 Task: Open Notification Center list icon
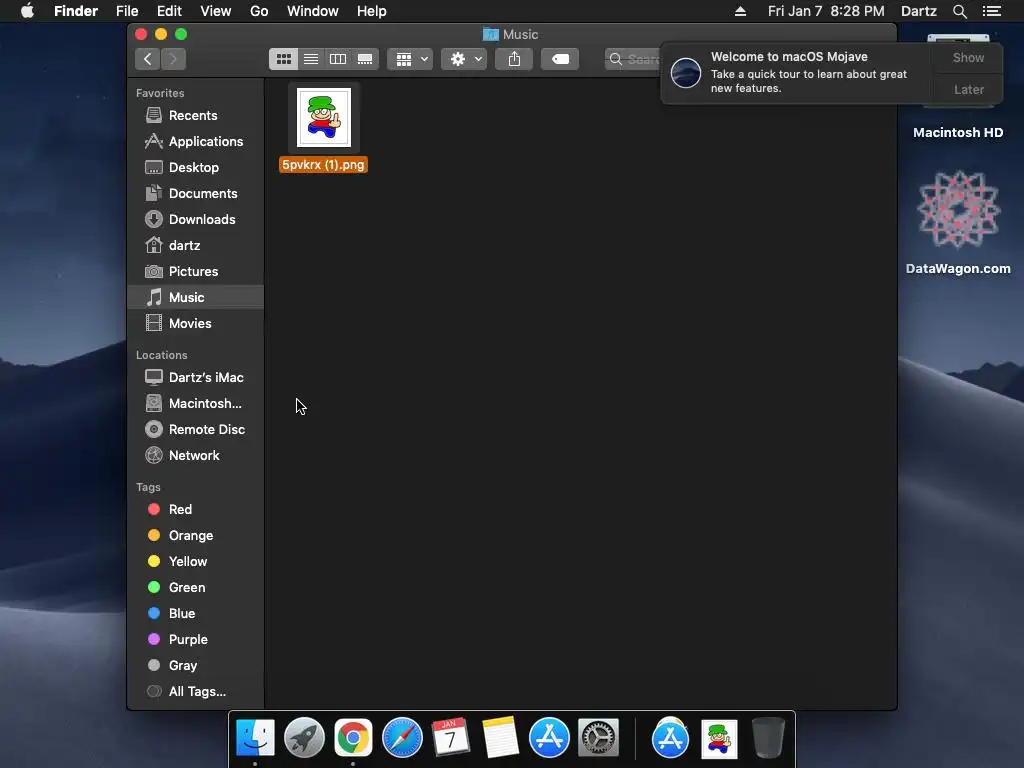click(x=992, y=11)
